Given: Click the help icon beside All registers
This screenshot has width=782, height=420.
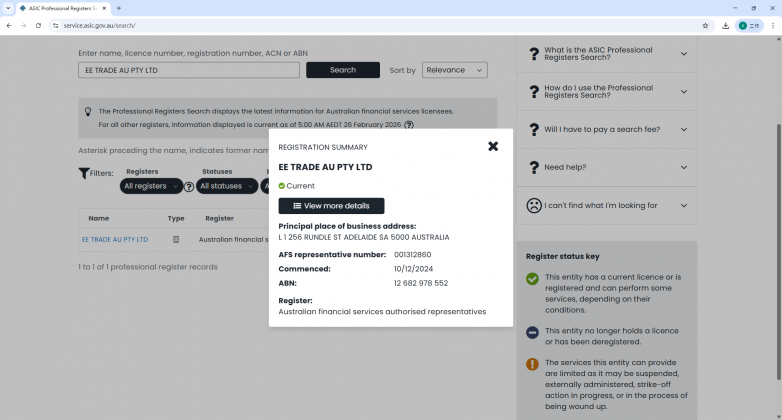Looking at the screenshot, I should click(189, 187).
